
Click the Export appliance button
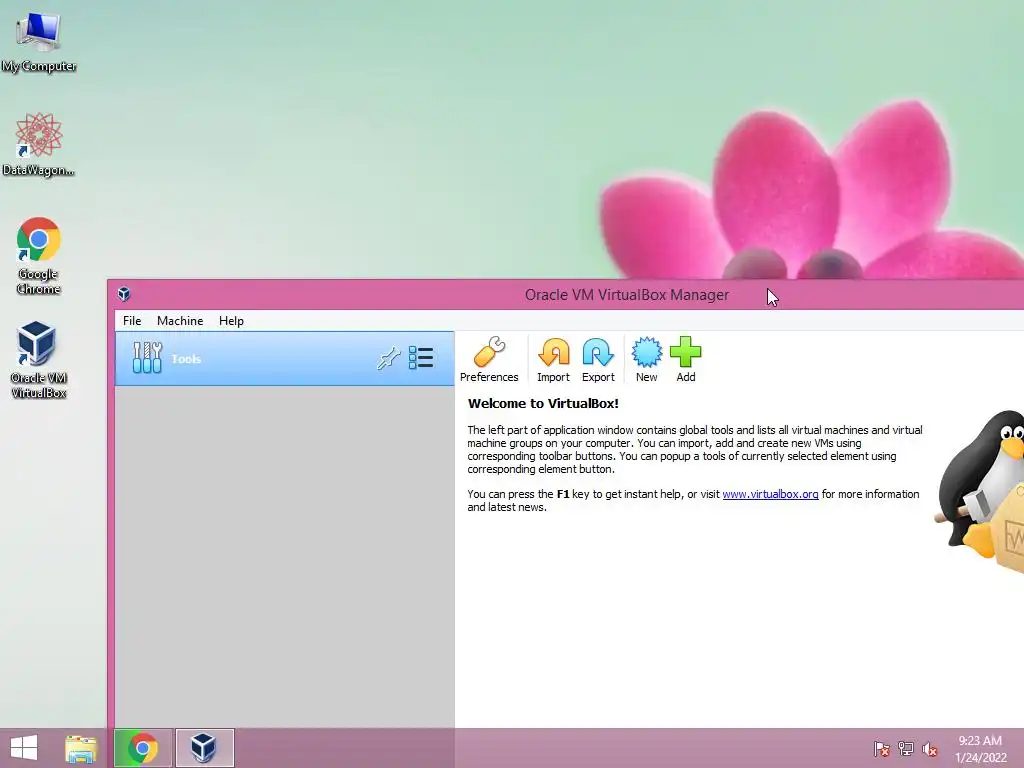pyautogui.click(x=598, y=359)
